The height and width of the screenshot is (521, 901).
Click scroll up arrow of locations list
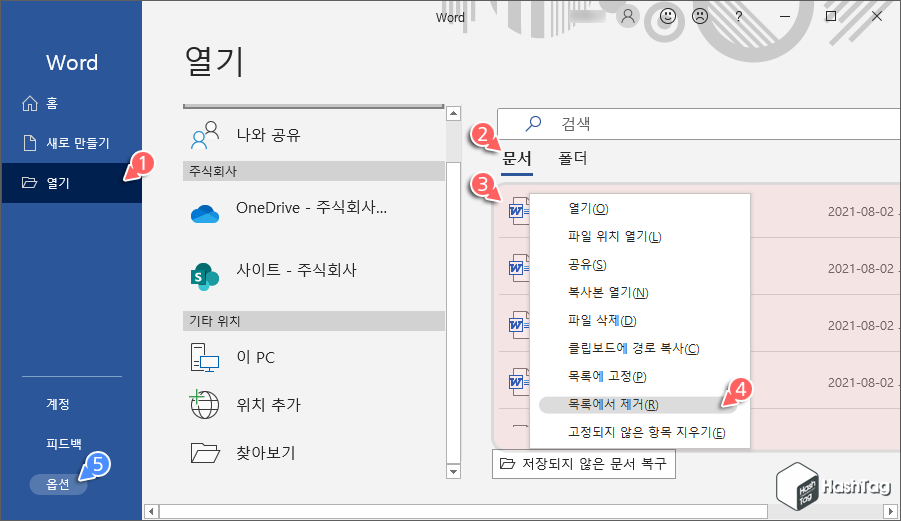[x=453, y=113]
